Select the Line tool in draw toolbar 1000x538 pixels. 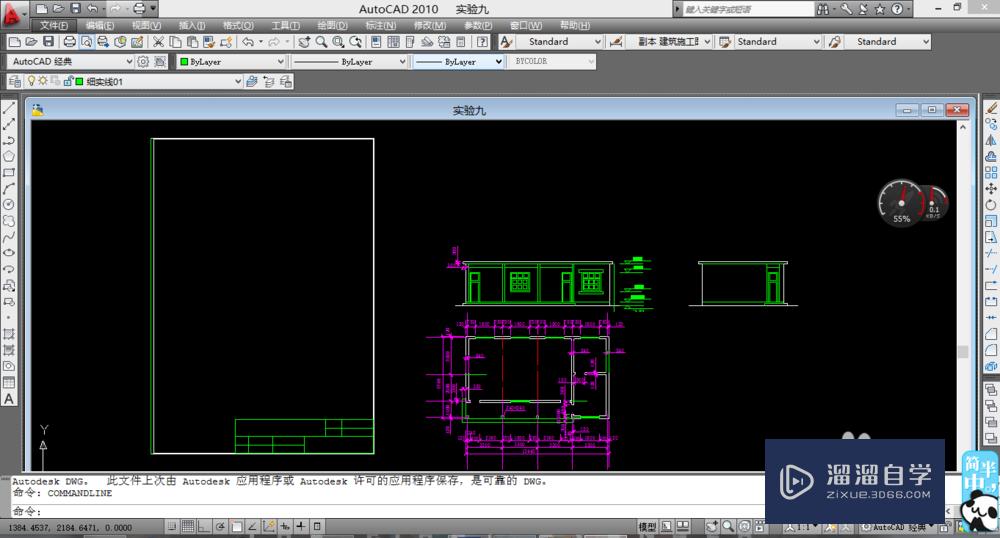pos(9,108)
